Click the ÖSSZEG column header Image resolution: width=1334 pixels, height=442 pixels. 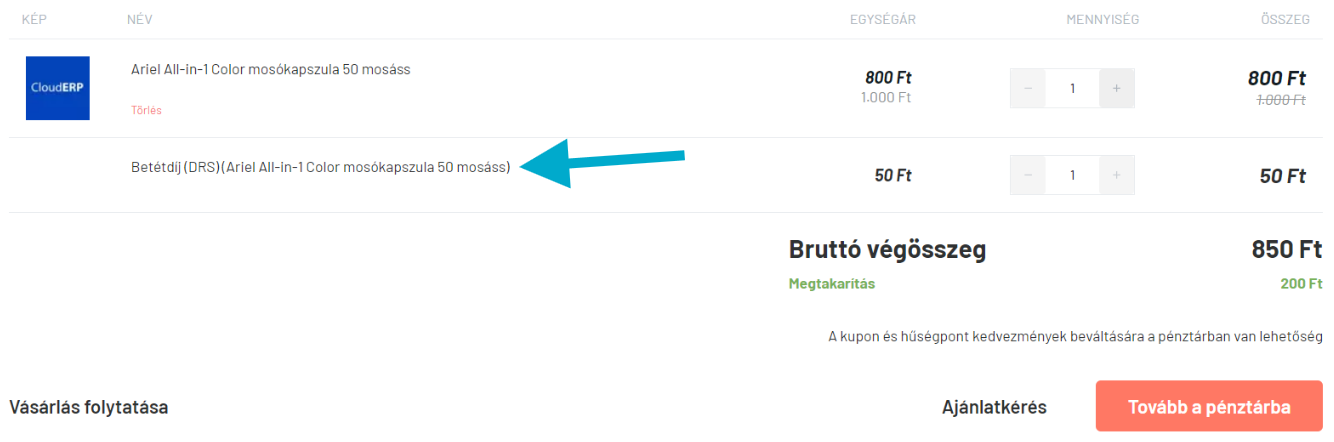pos(1285,19)
